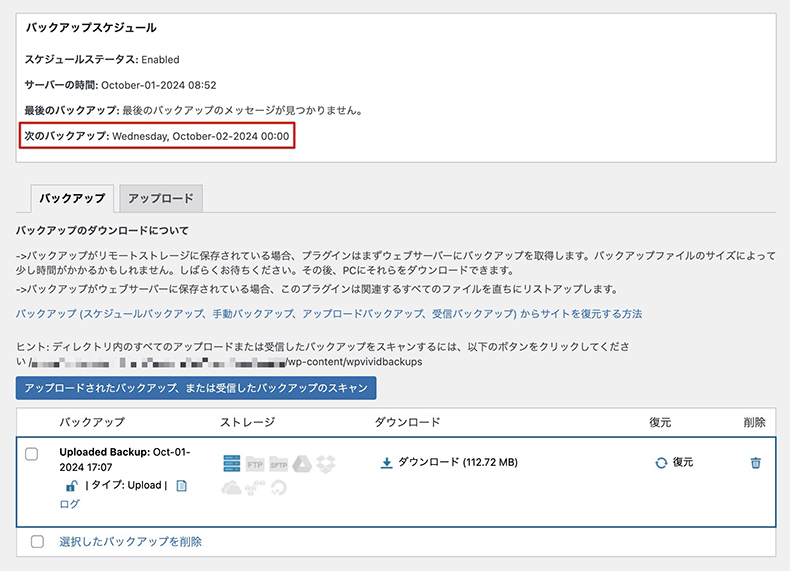Click the SFTP storage icon

point(279,464)
